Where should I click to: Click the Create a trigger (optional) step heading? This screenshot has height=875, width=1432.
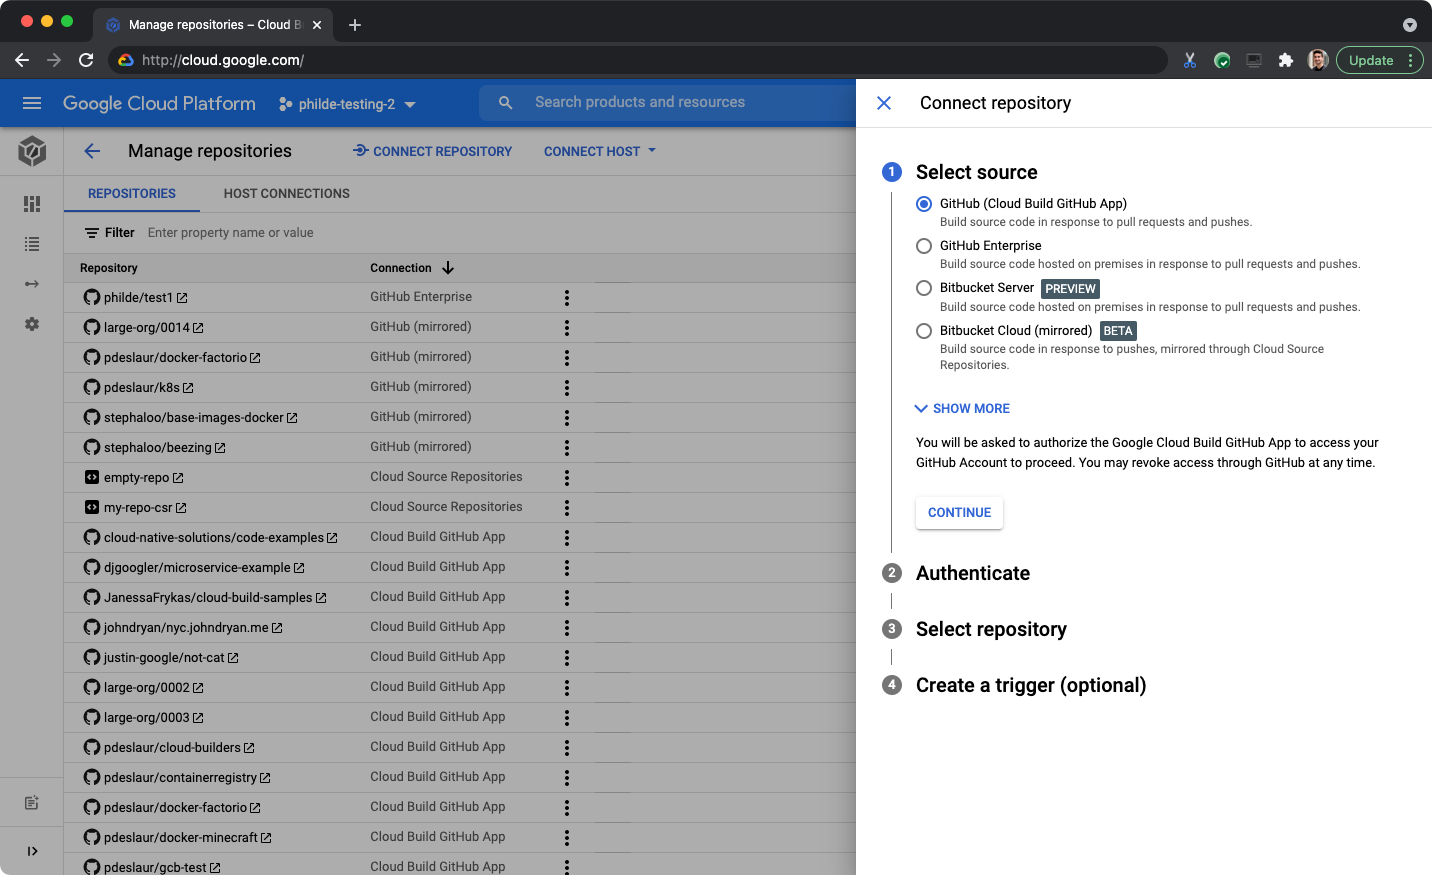1031,685
